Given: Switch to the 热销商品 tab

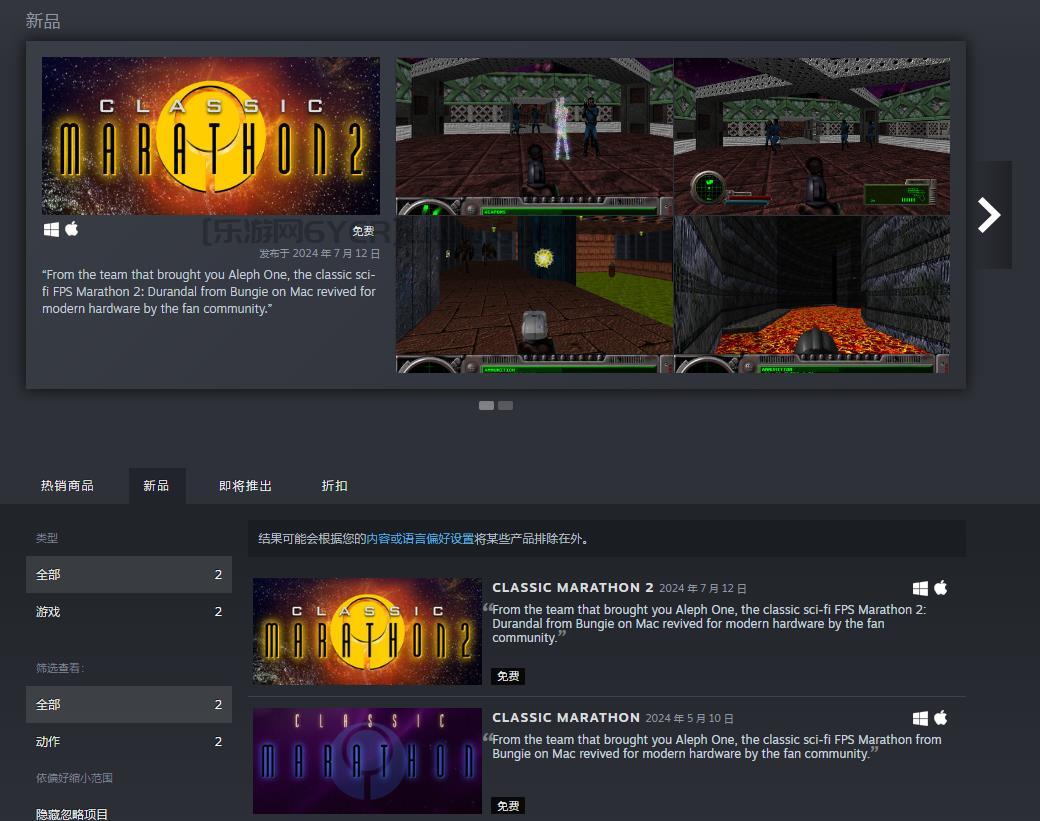Looking at the screenshot, I should [x=71, y=486].
